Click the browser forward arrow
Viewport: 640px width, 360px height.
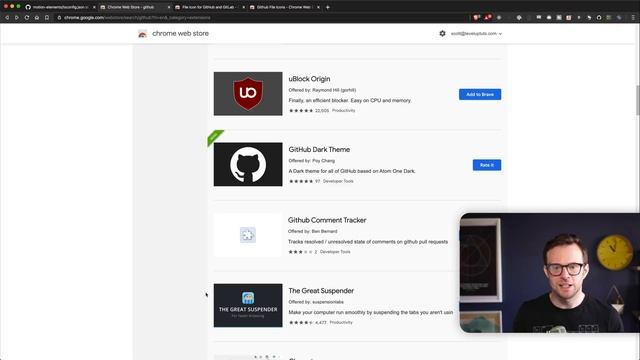click(16, 18)
